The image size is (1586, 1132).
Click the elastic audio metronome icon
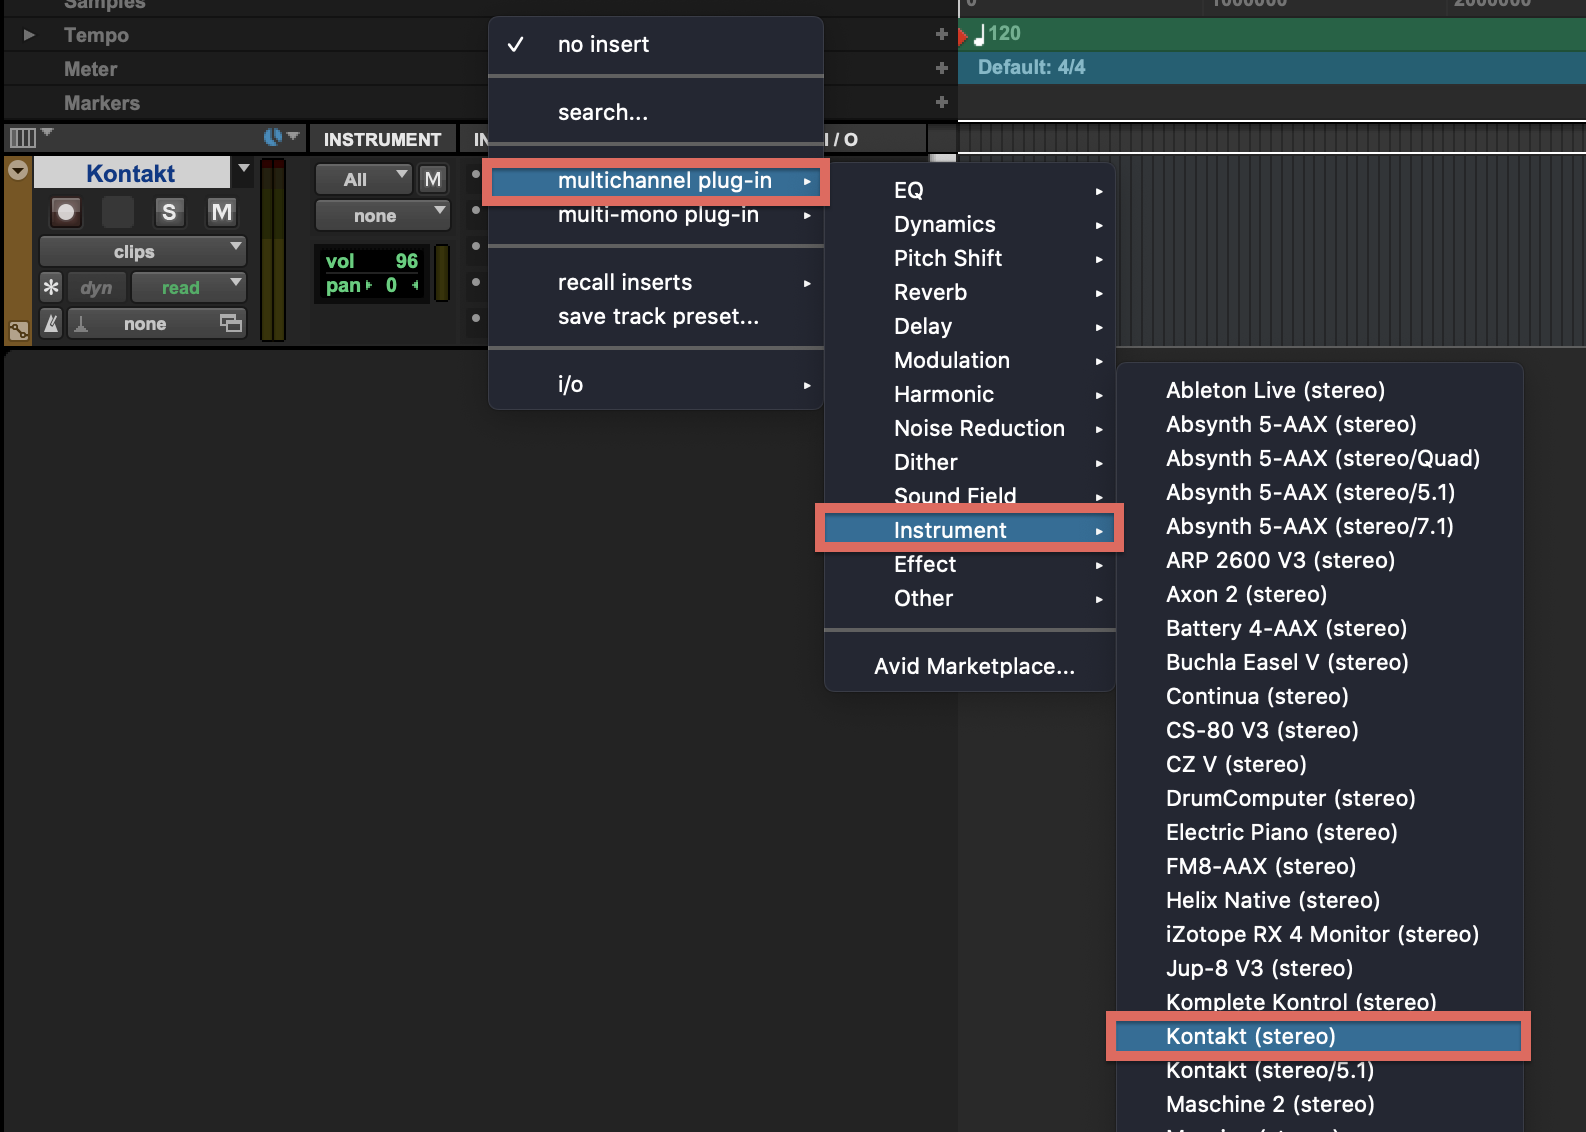click(51, 324)
